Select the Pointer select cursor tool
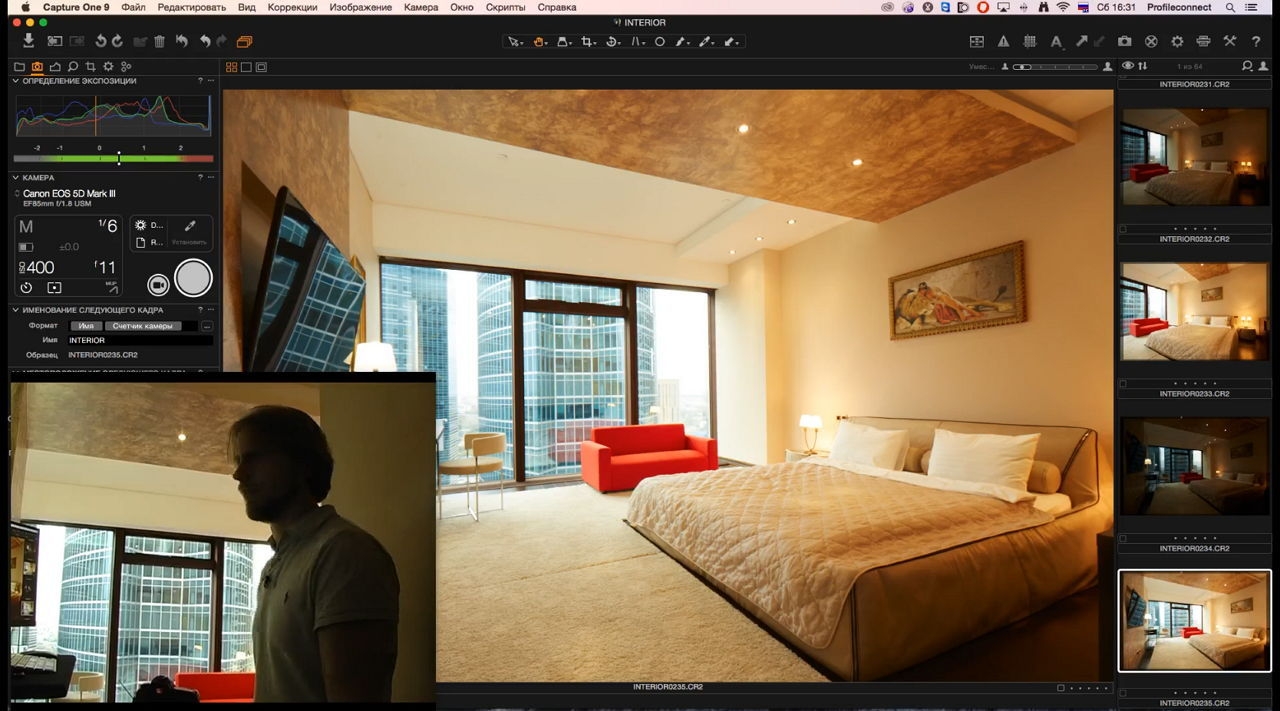This screenshot has width=1280, height=711. tap(514, 42)
